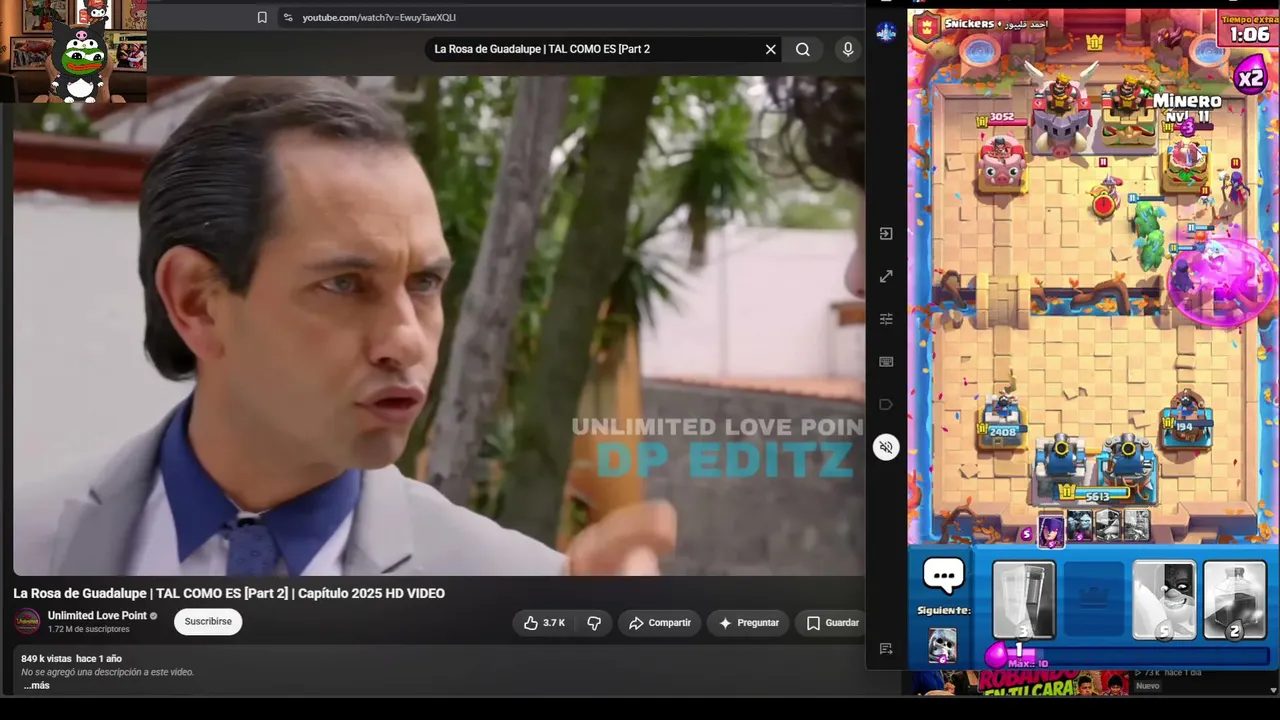Viewport: 1280px width, 720px height.
Task: Click the video player showing the man
Action: (439, 326)
